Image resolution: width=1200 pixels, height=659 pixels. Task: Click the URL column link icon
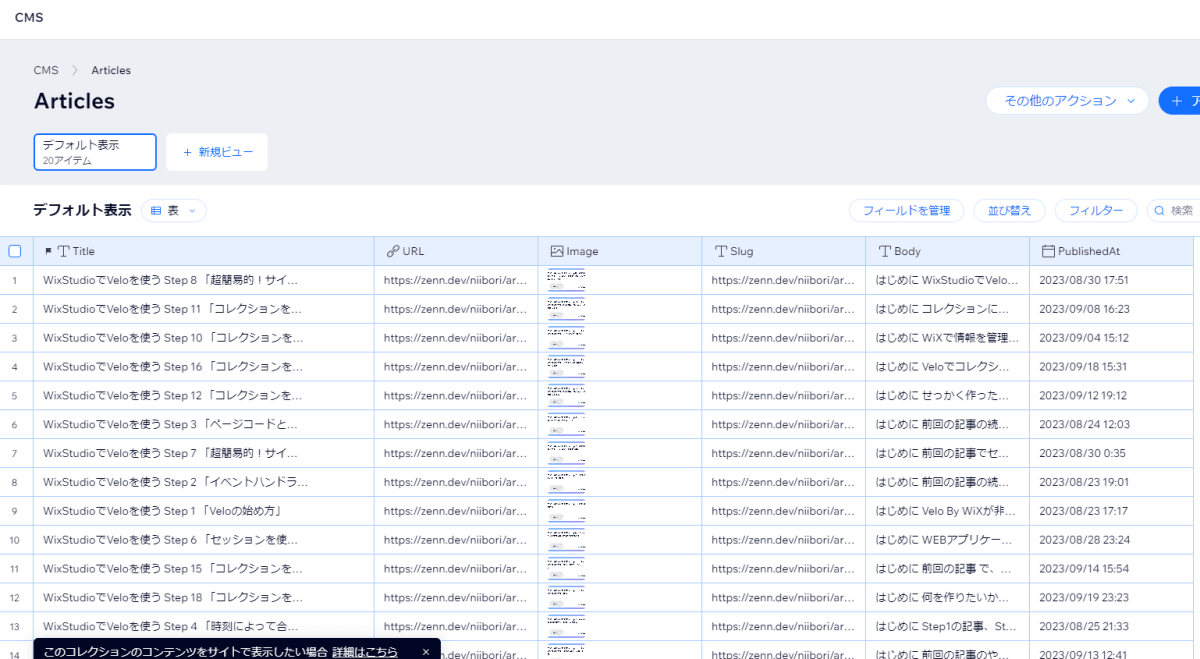coord(393,251)
